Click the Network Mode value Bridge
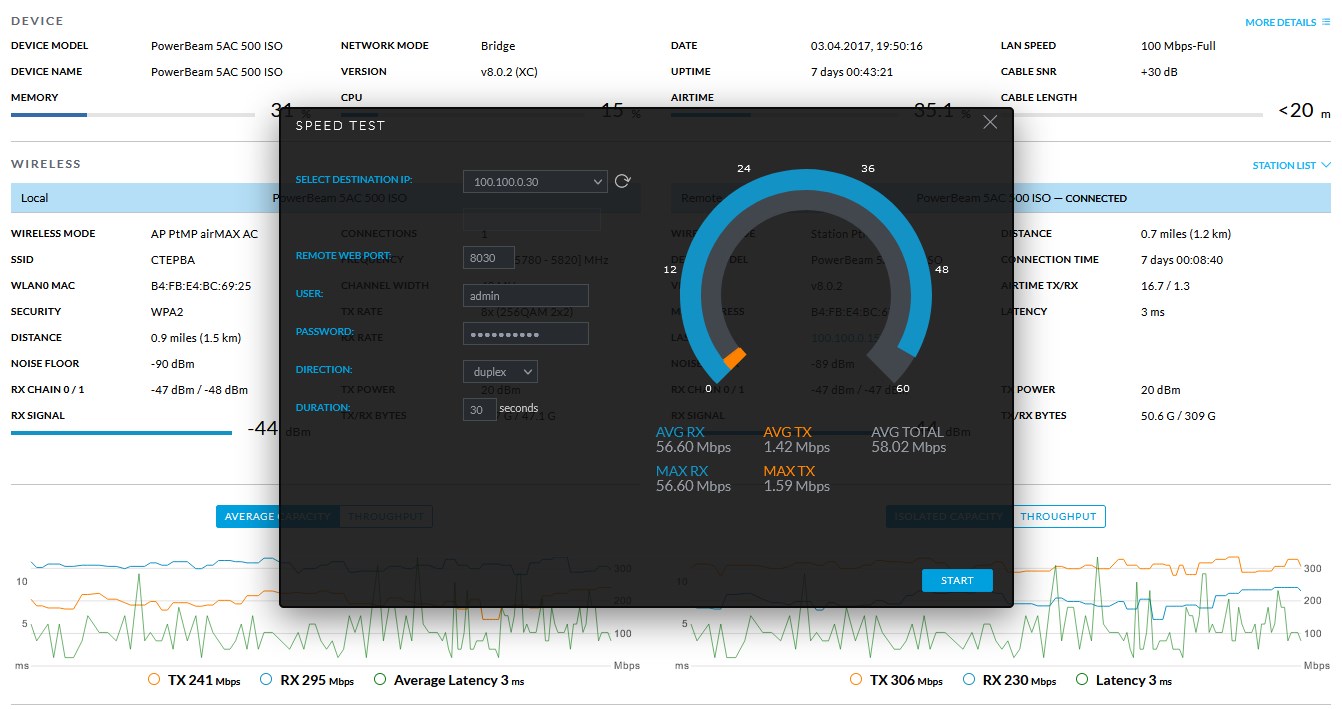The height and width of the screenshot is (709, 1342). click(498, 46)
